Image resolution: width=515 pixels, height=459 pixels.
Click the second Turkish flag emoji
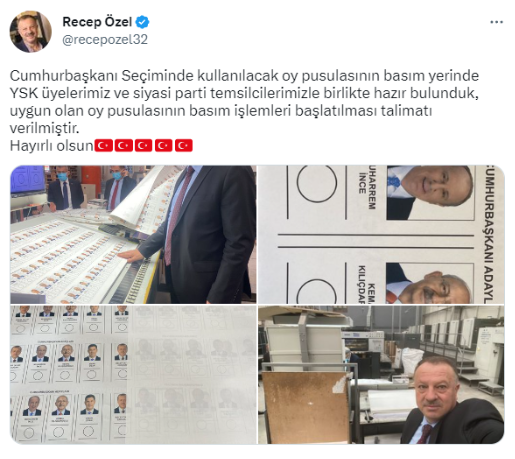(124, 146)
